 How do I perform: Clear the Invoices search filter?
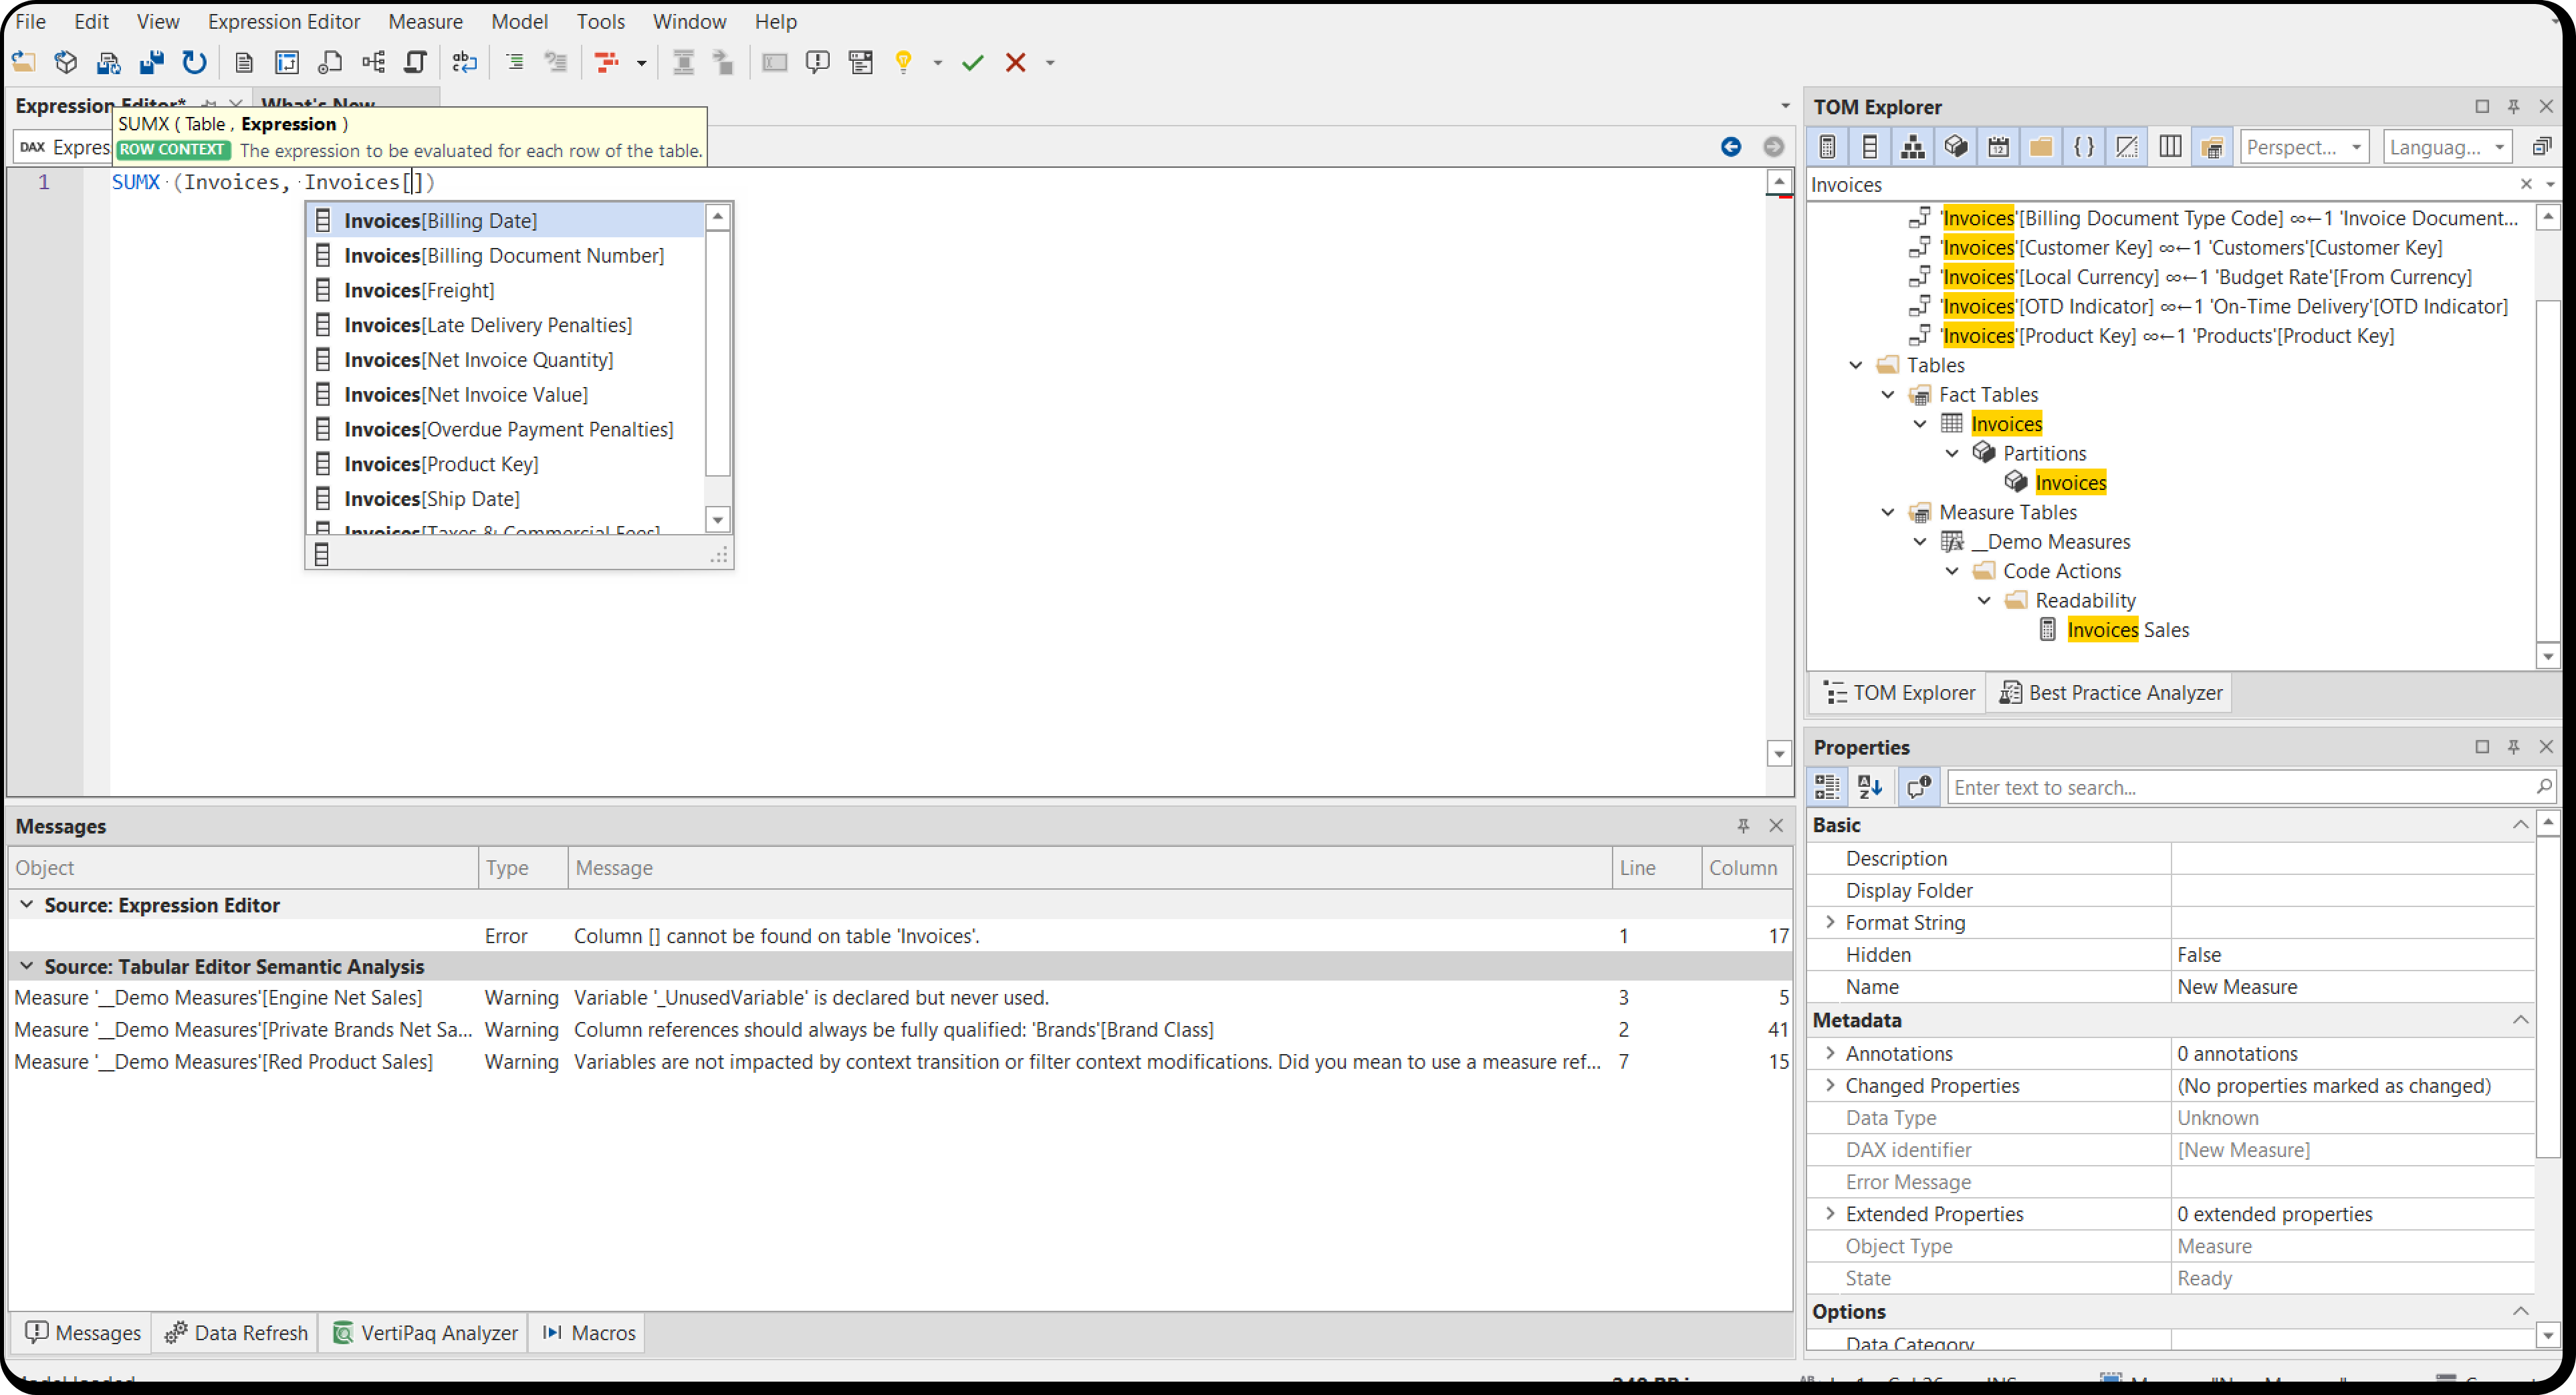(x=2526, y=184)
